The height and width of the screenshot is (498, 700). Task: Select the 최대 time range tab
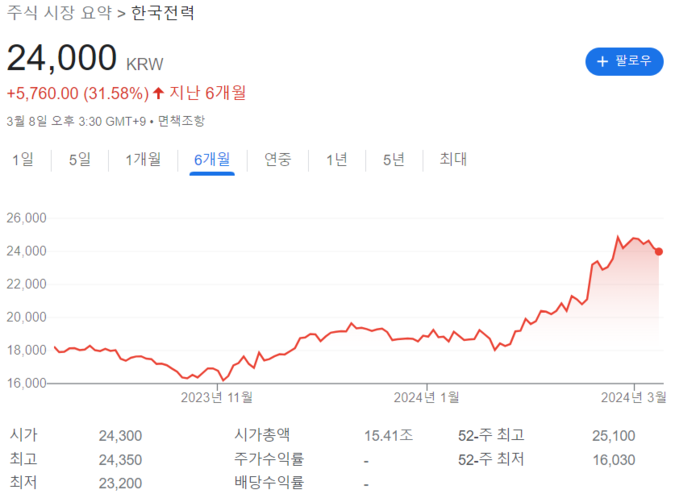453,159
